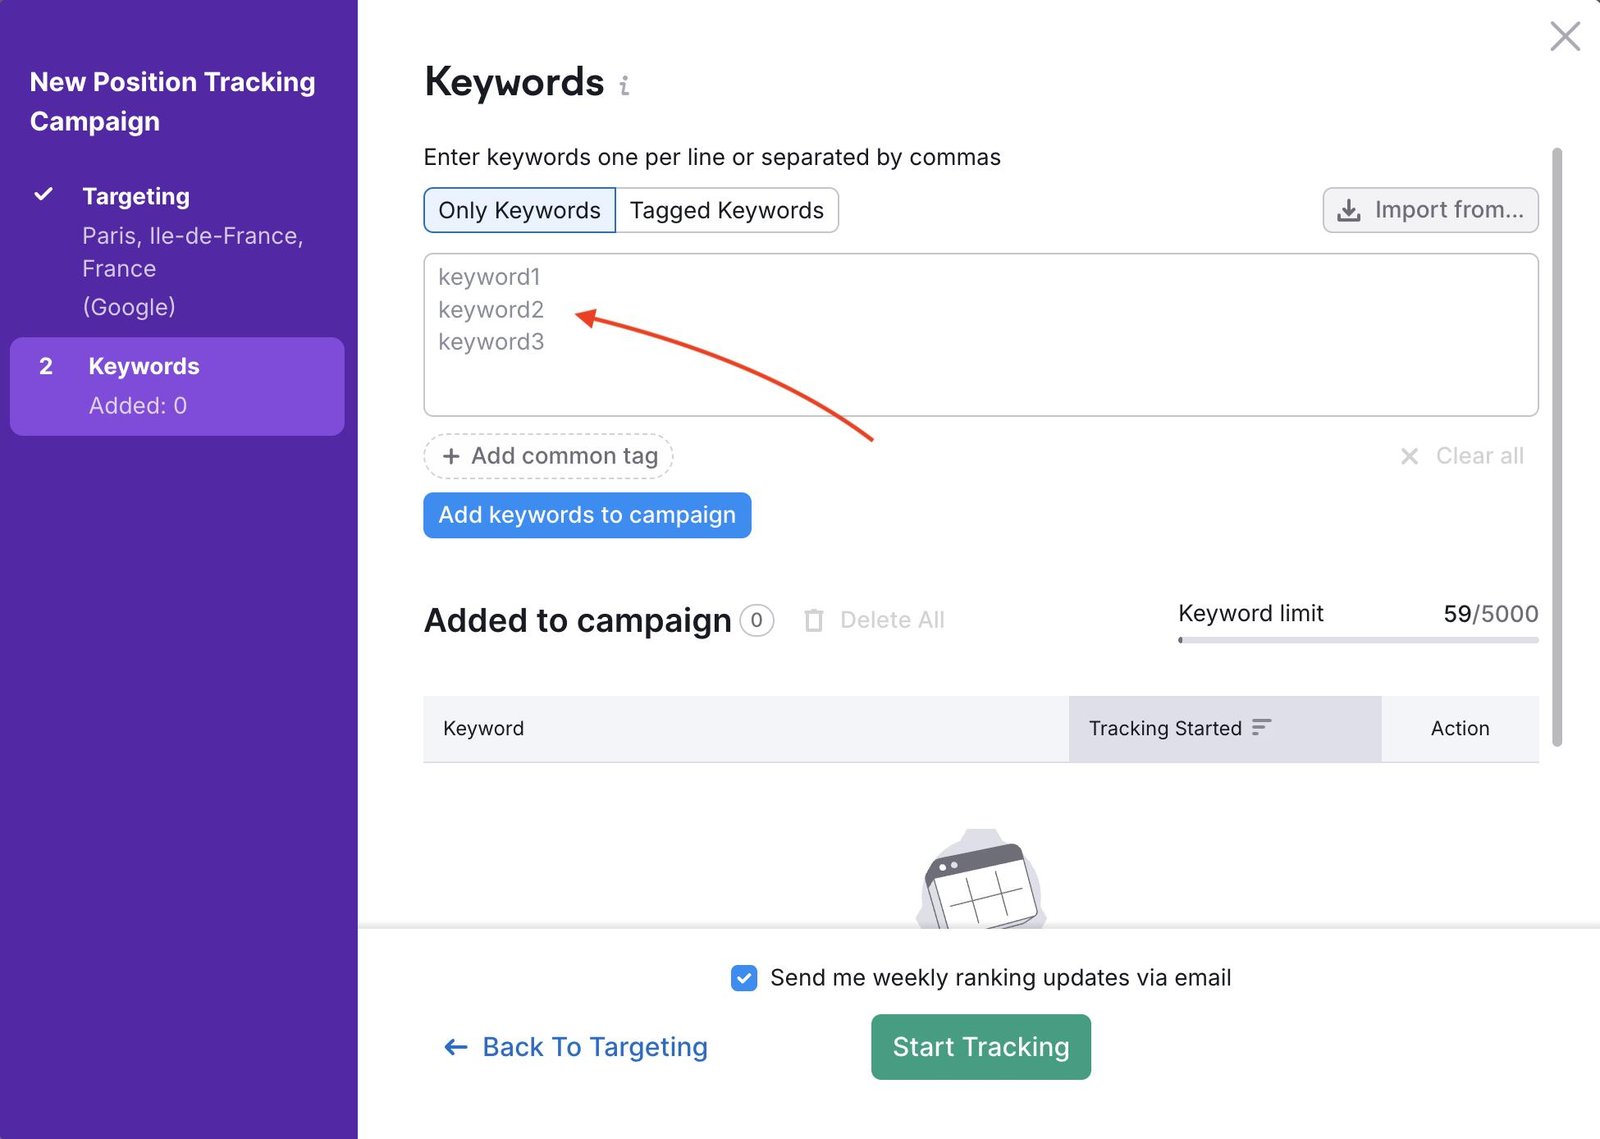This screenshot has width=1600, height=1139.
Task: Click the Paris, Ile-de-France, France location text
Action: 193,252
